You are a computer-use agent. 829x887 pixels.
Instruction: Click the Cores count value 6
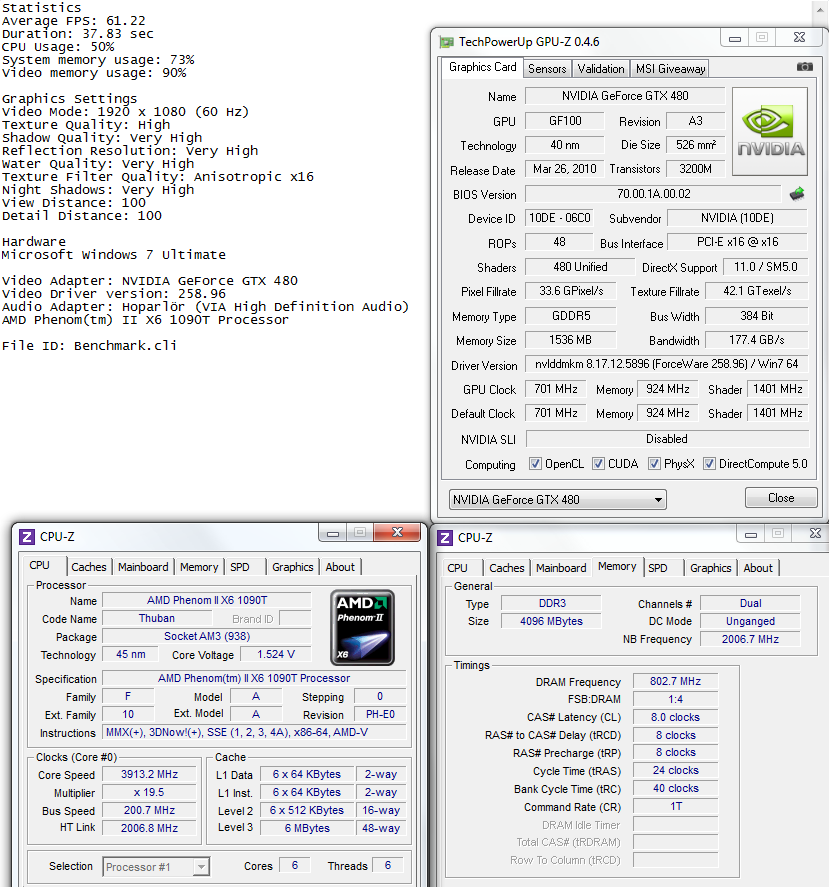(x=295, y=866)
